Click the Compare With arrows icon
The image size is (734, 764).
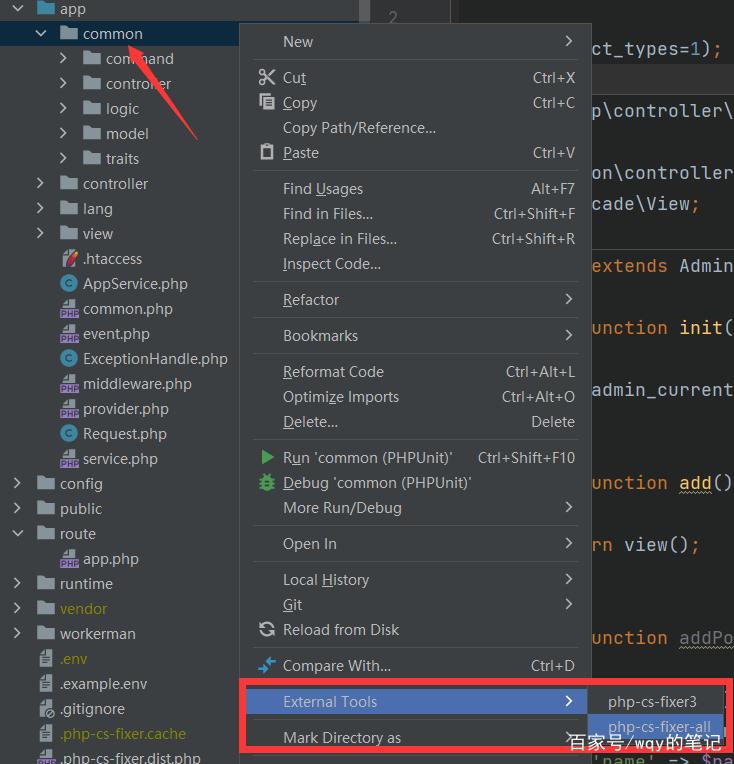tap(267, 665)
